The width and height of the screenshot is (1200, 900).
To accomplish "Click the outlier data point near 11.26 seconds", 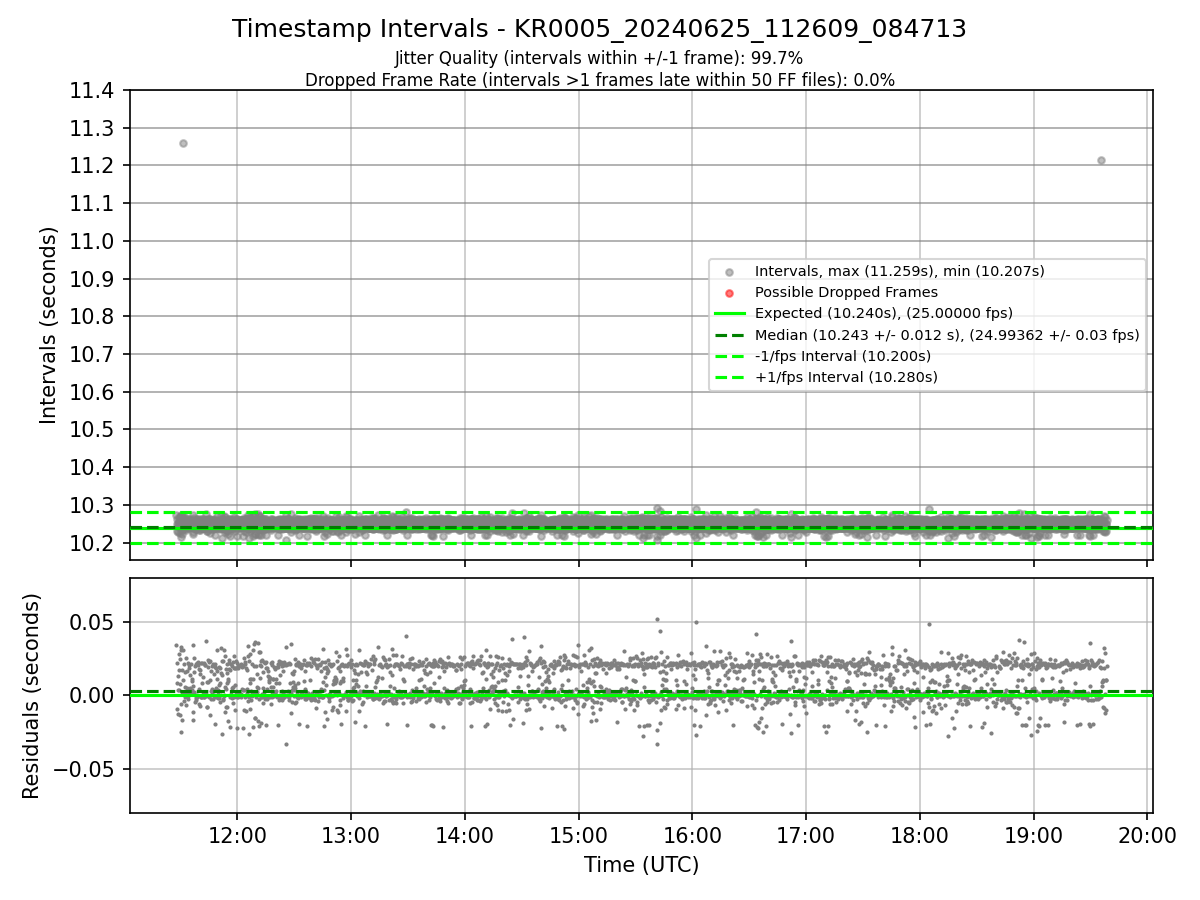I will point(183,143).
